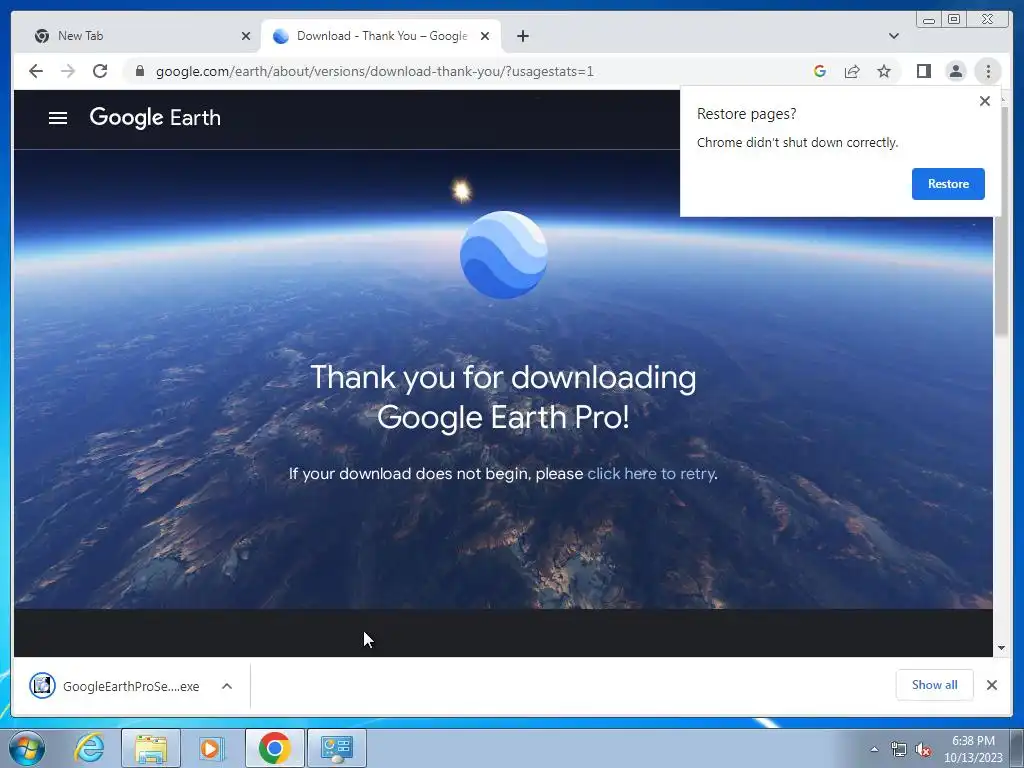Click the address bar URL
1024x768 pixels.
pos(375,71)
